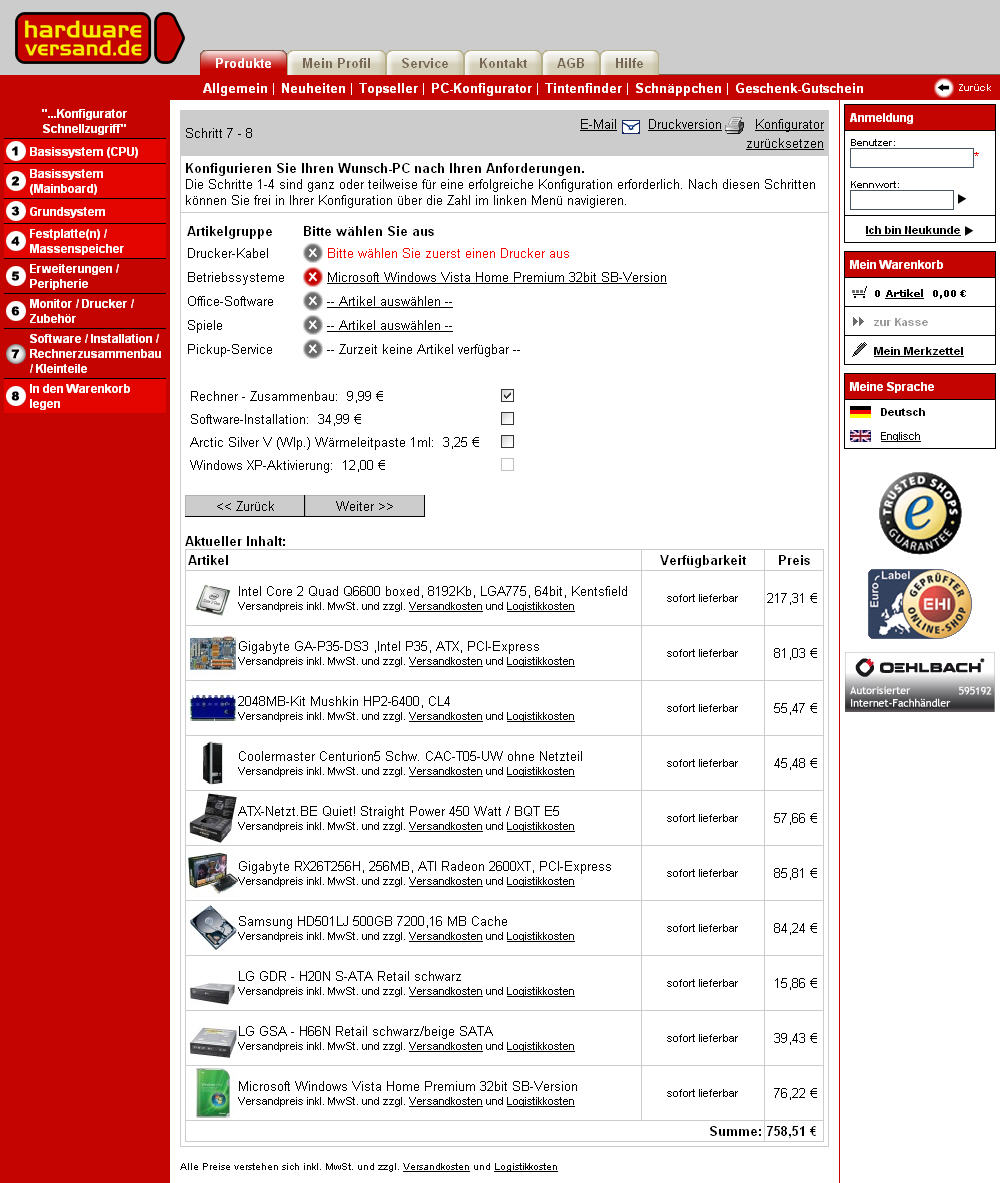
Task: Open Topseller menu item
Action: point(389,88)
